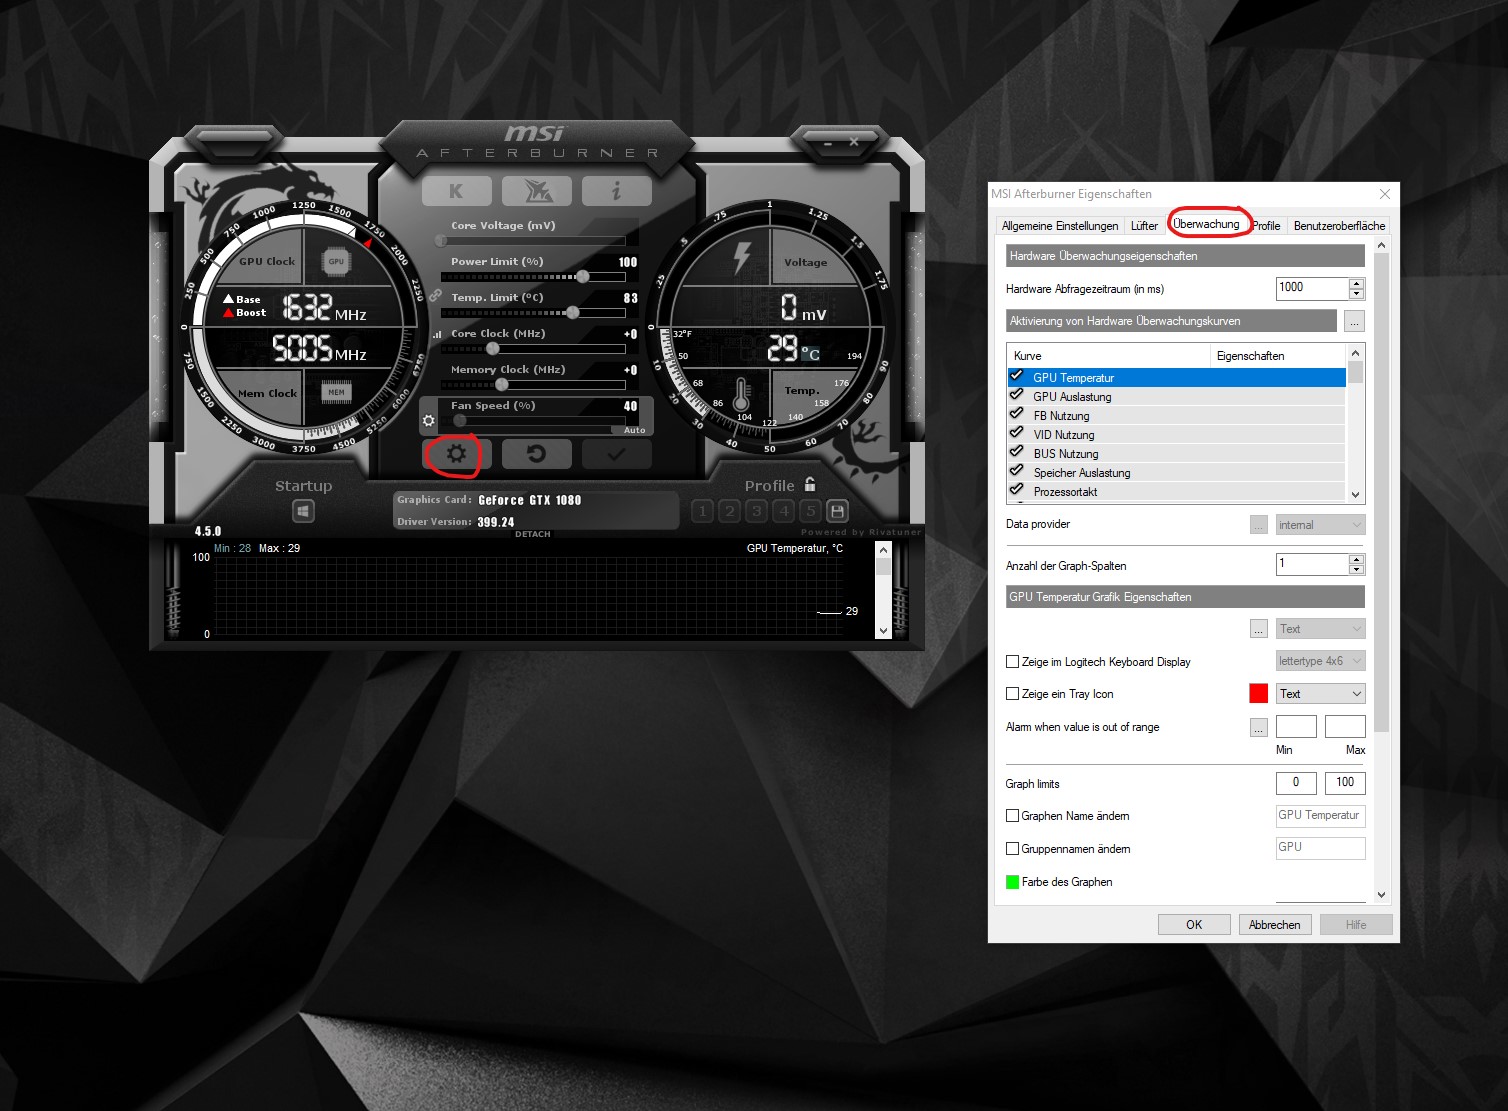Click the Graph limits minimum field showing 0

(1296, 783)
